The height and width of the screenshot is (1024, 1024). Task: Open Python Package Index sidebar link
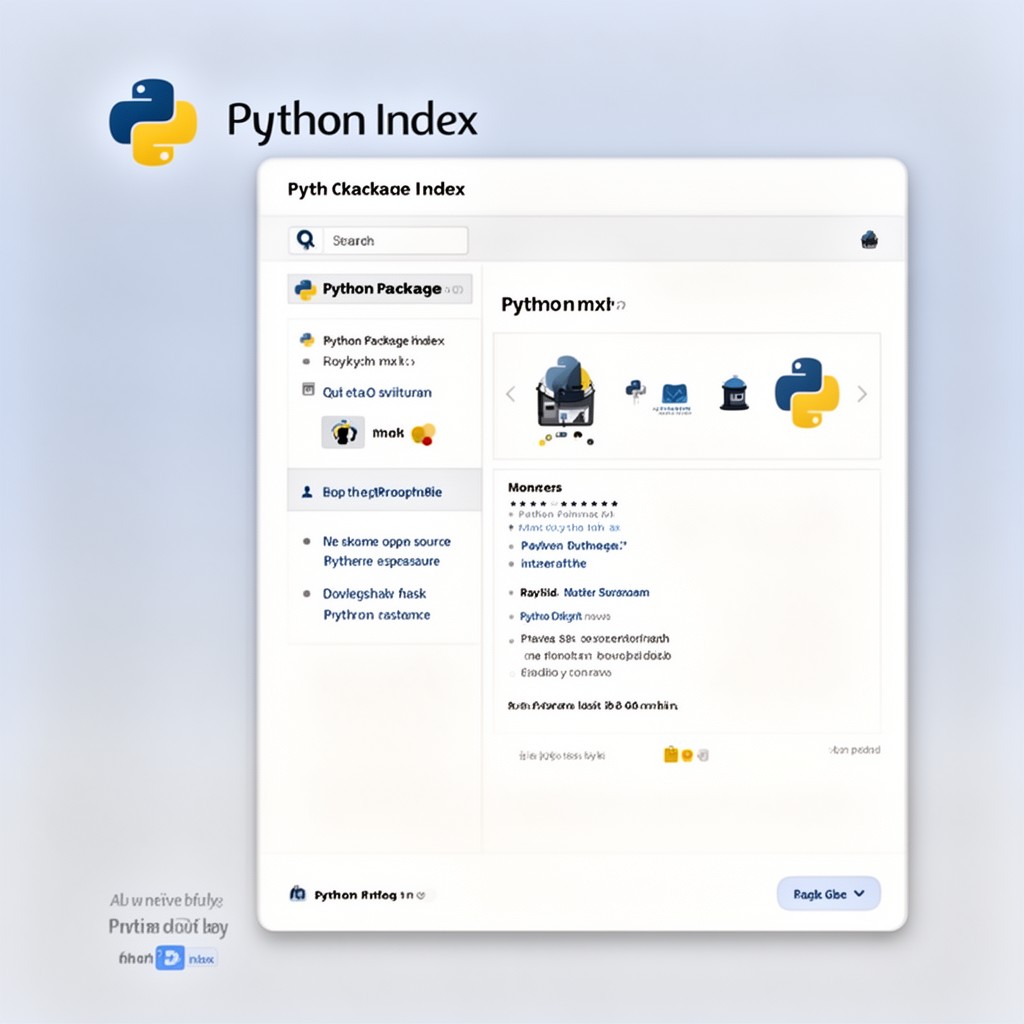click(383, 340)
